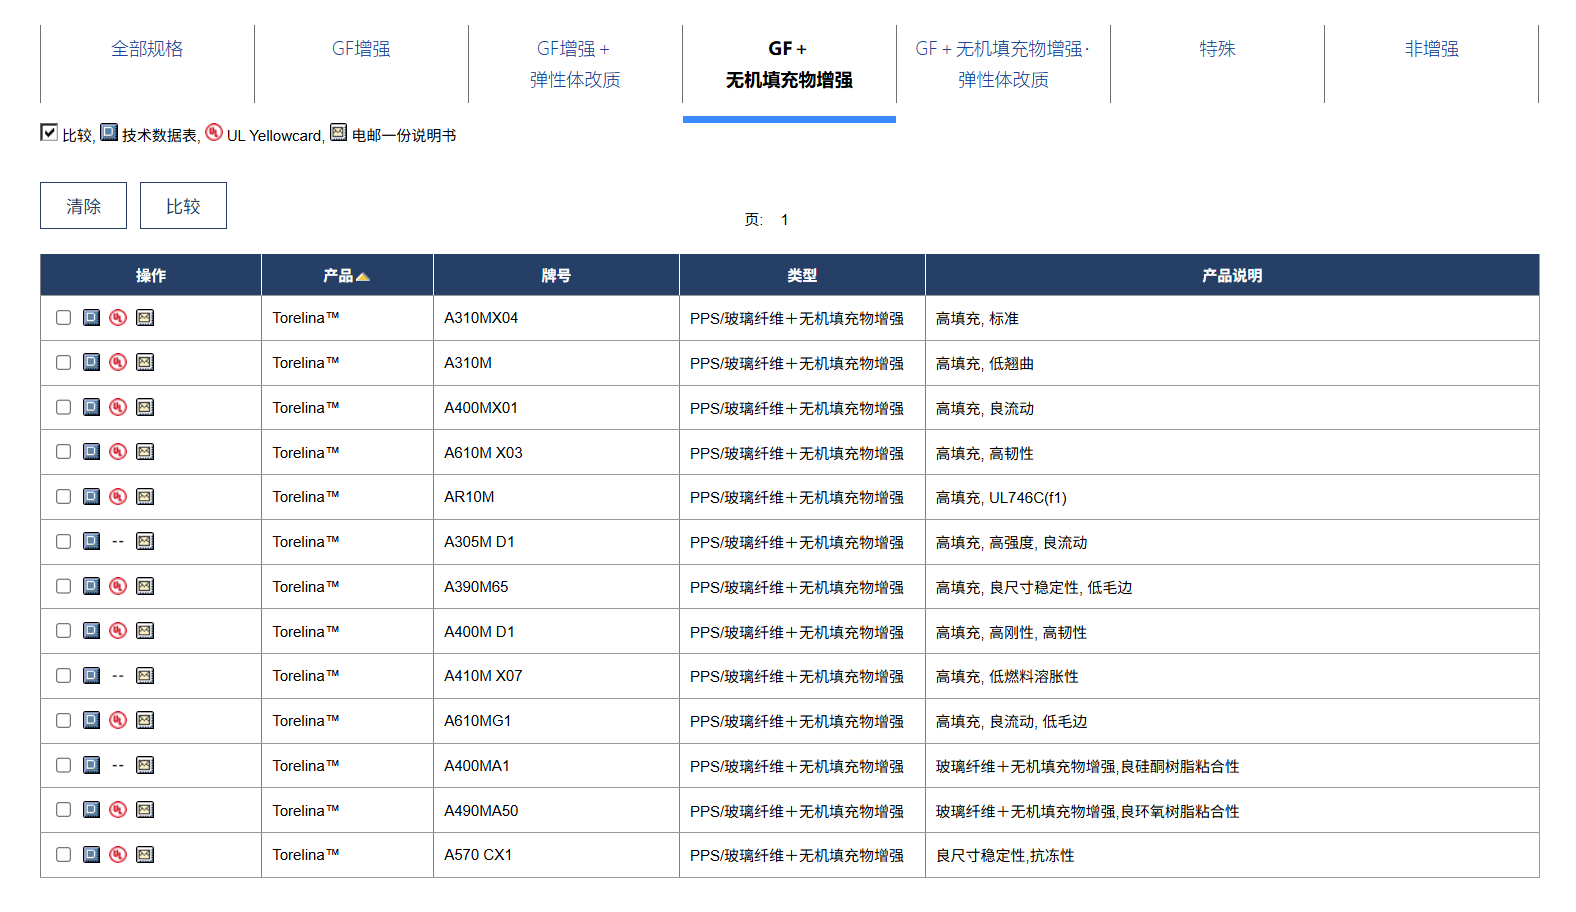Sort by 产品 column arrow
The height and width of the screenshot is (912, 1576).
(362, 277)
